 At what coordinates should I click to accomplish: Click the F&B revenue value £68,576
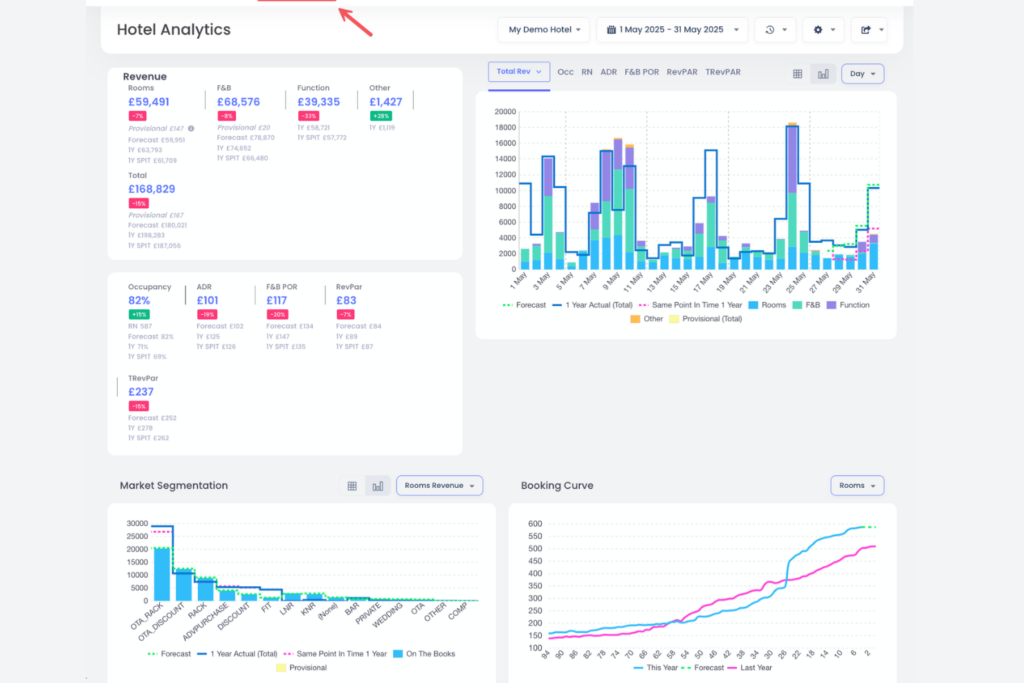pyautogui.click(x=238, y=102)
